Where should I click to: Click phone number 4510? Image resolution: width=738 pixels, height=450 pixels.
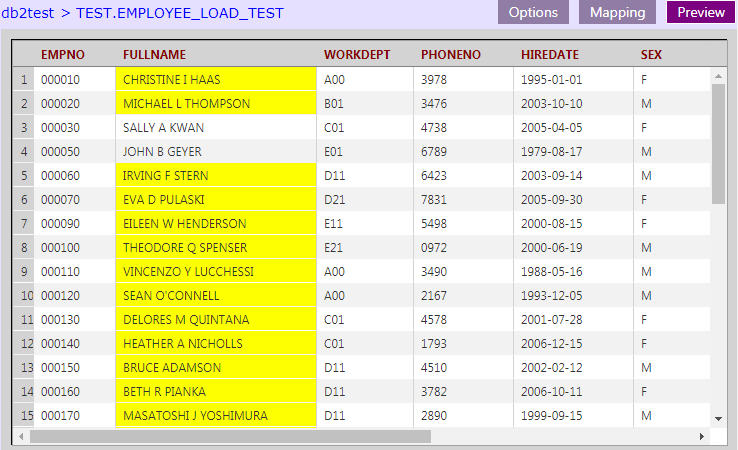[x=433, y=368]
